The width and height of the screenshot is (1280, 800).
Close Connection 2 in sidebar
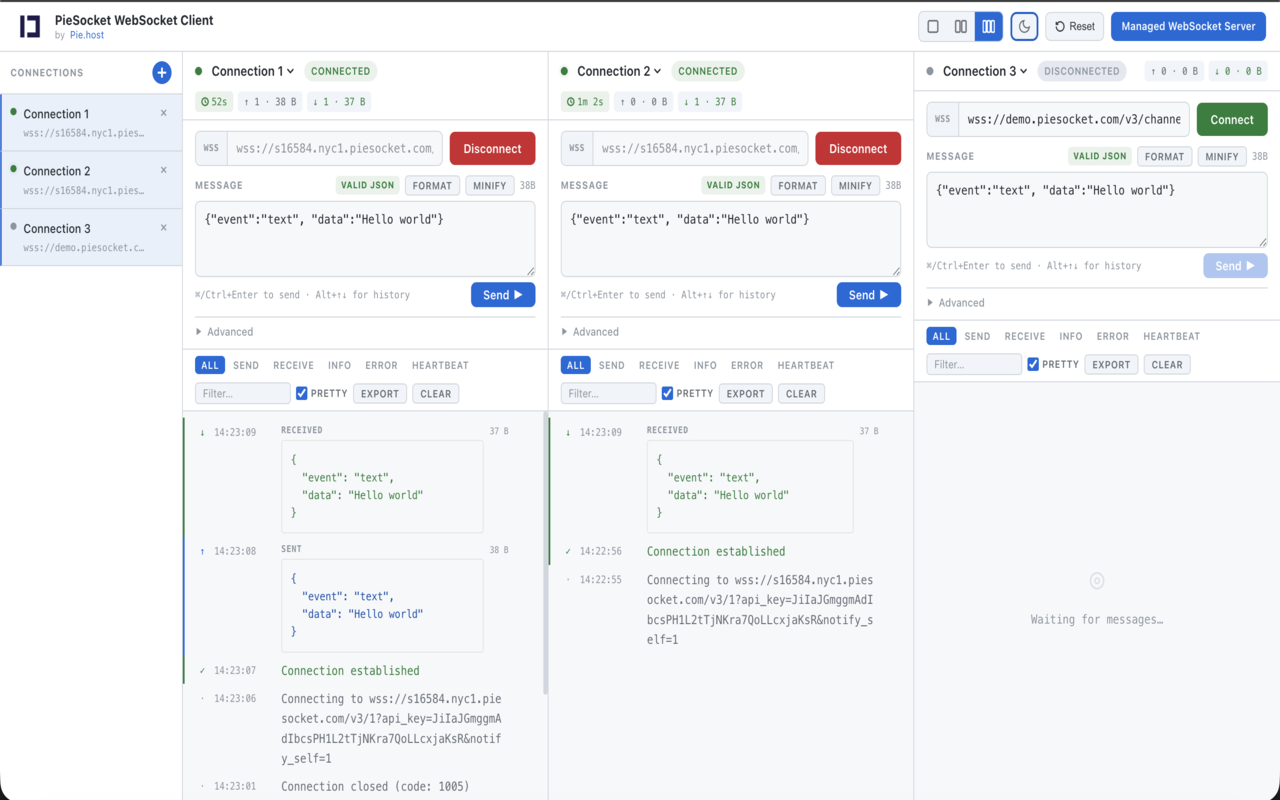click(x=164, y=170)
